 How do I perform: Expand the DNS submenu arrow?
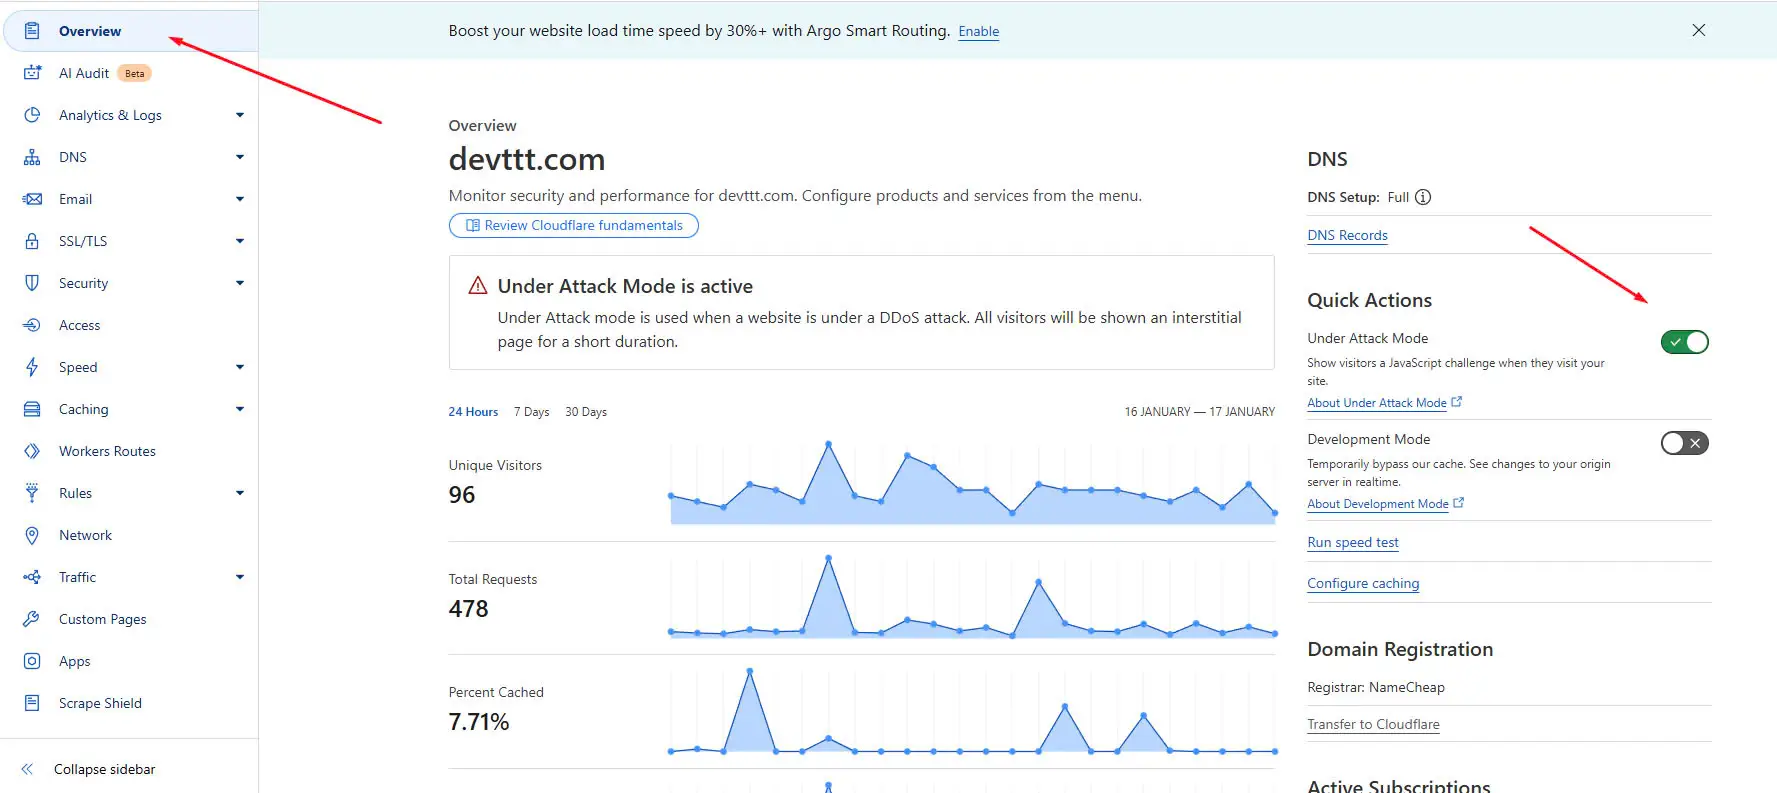tap(240, 157)
